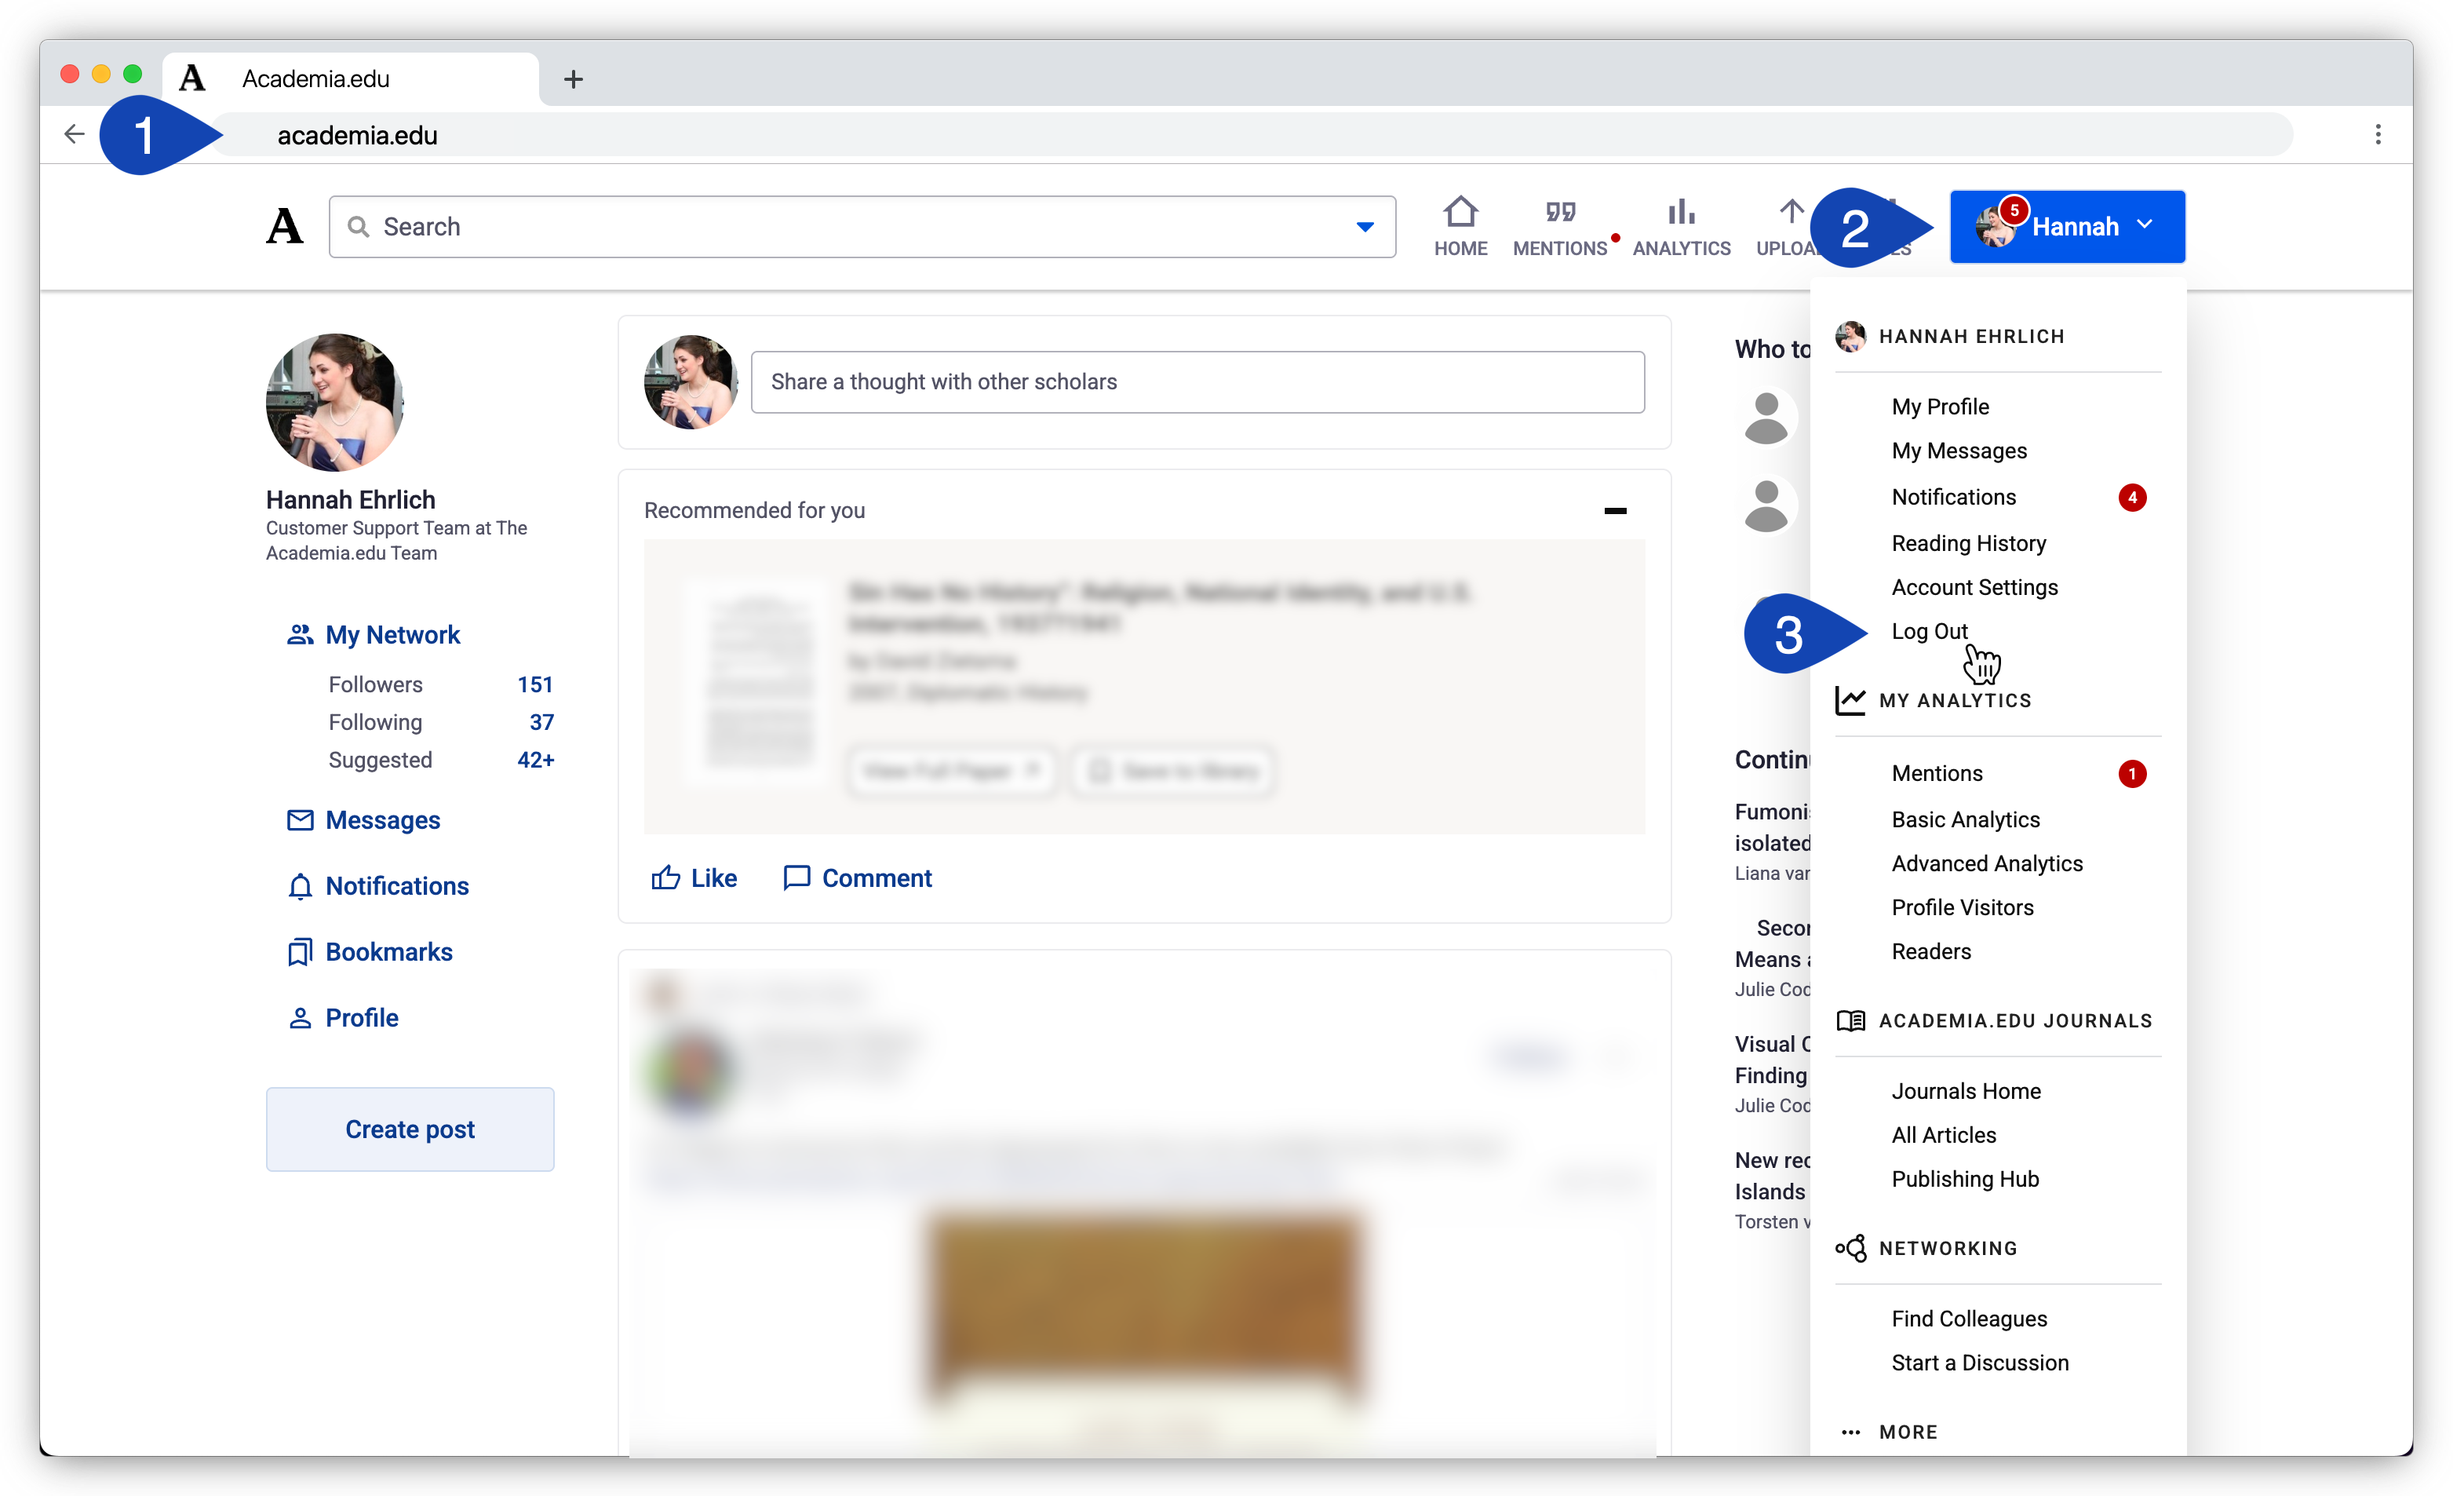Click the search magnifier icon
Viewport: 2464px width, 1496px height.
click(x=358, y=227)
